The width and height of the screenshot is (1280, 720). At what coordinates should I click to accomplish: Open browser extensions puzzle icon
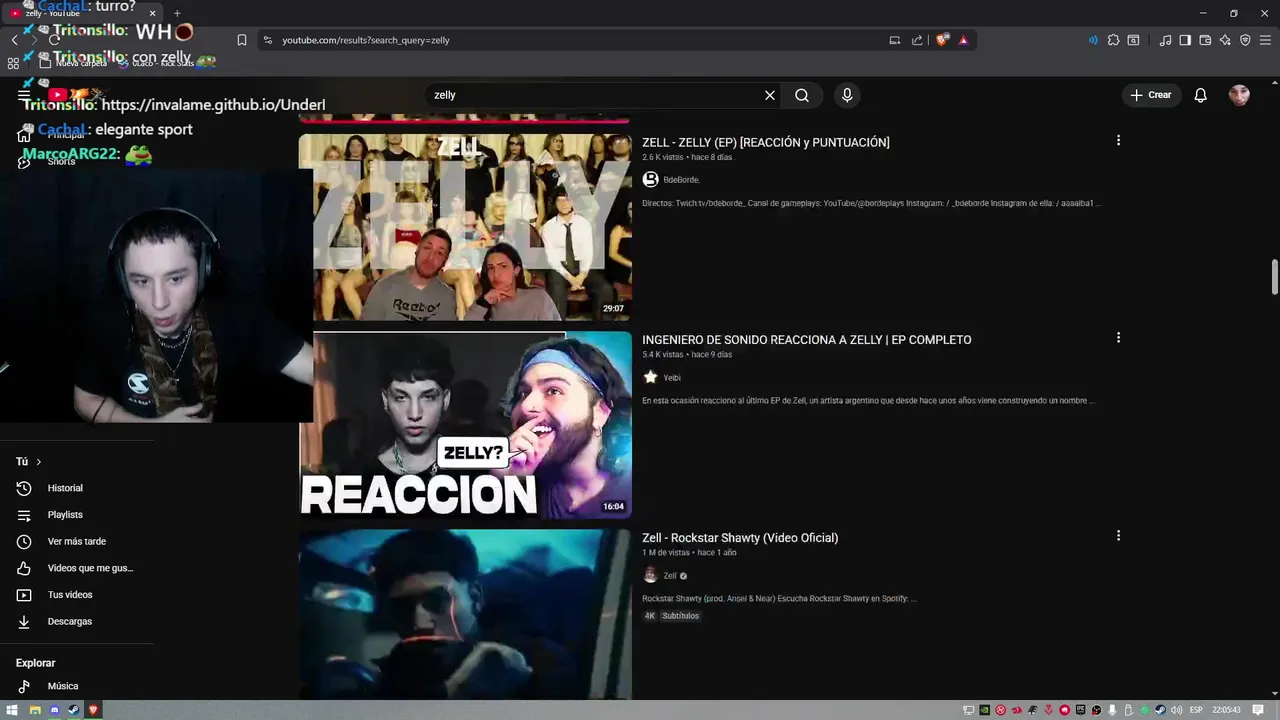(1113, 40)
